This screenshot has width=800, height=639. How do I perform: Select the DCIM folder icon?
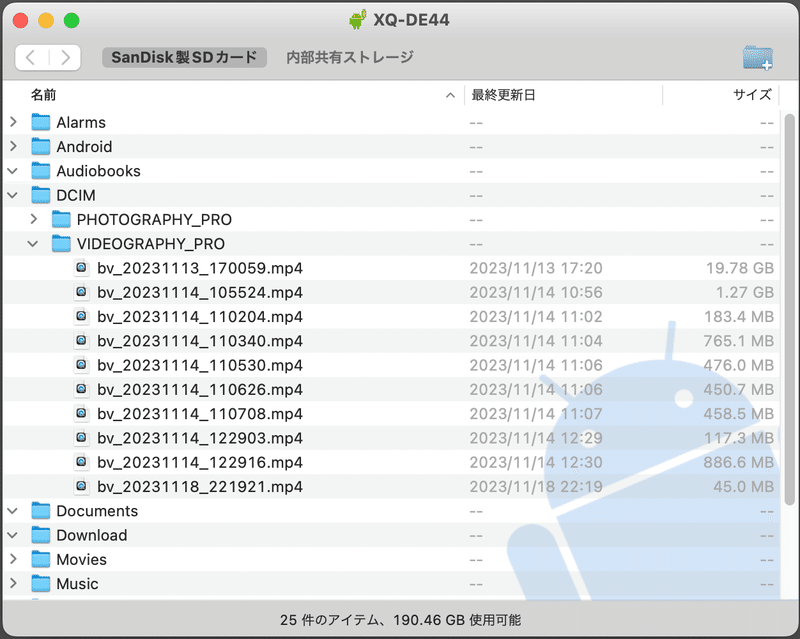(x=41, y=195)
